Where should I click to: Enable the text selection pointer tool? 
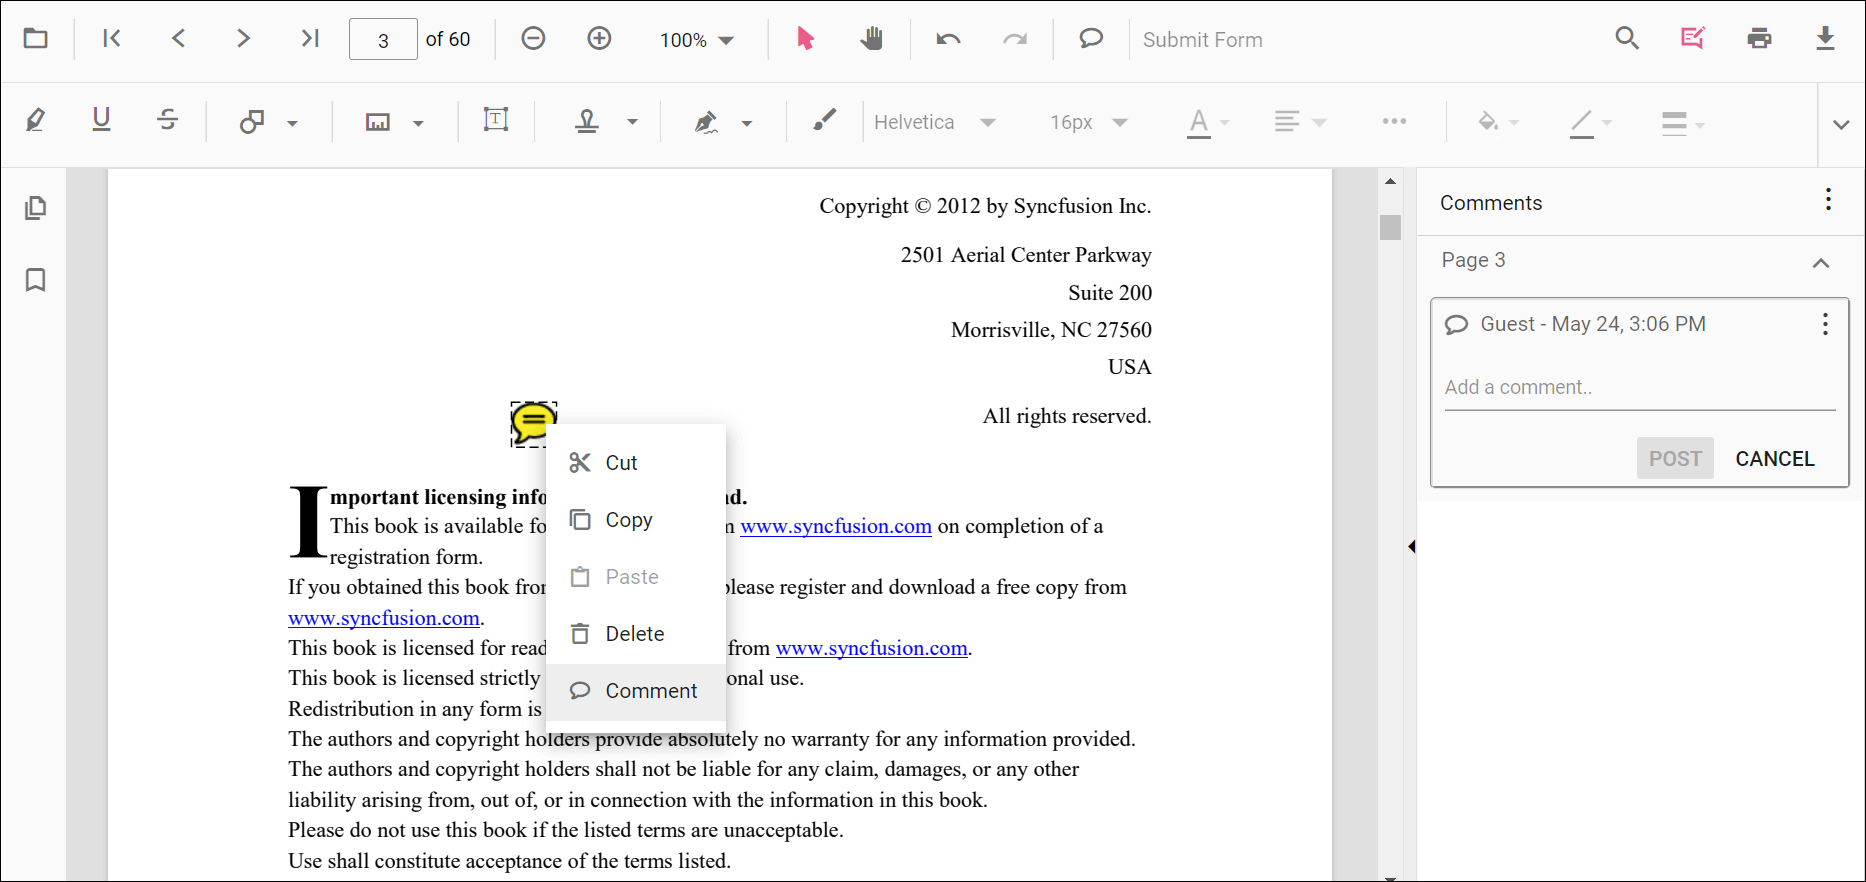[x=805, y=39]
